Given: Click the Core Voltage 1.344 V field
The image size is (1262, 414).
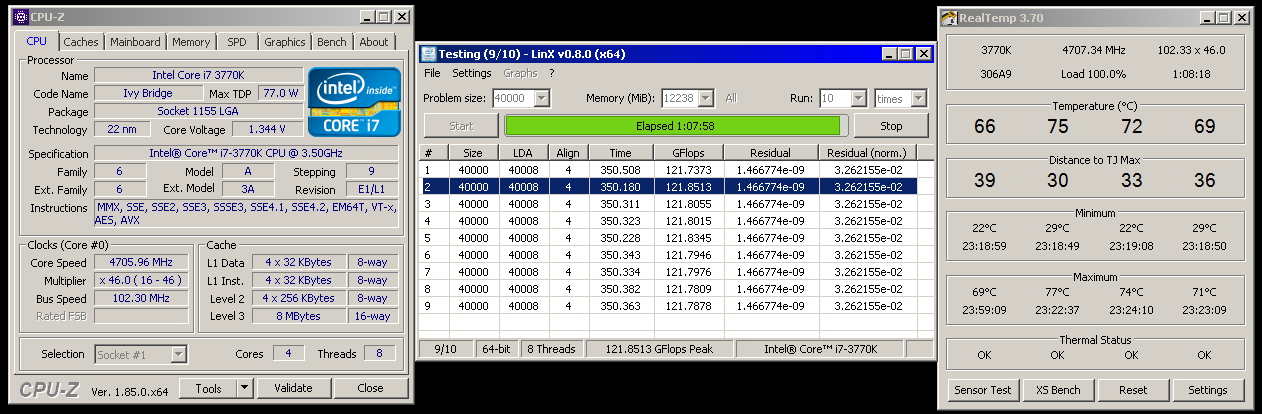Looking at the screenshot, I should coord(267,129).
